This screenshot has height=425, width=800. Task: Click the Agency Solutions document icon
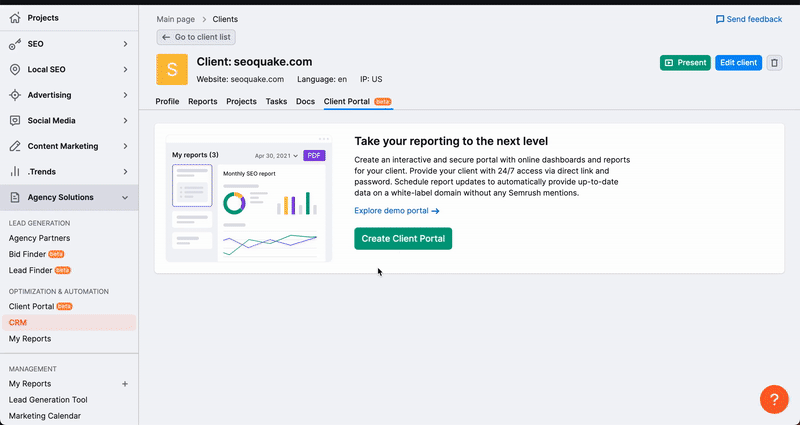(15, 197)
